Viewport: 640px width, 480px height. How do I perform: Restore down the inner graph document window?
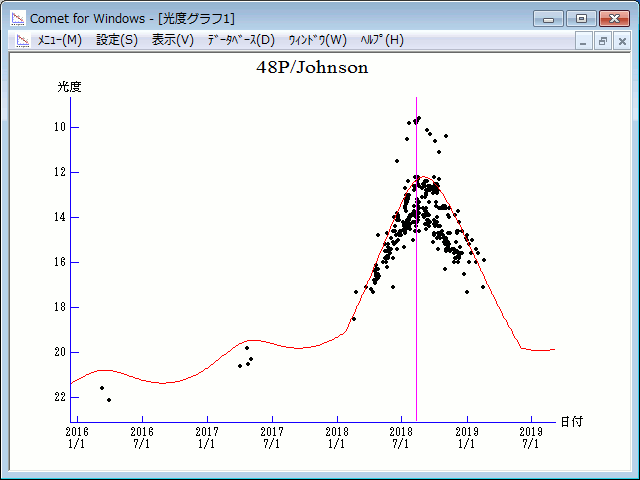tap(603, 41)
